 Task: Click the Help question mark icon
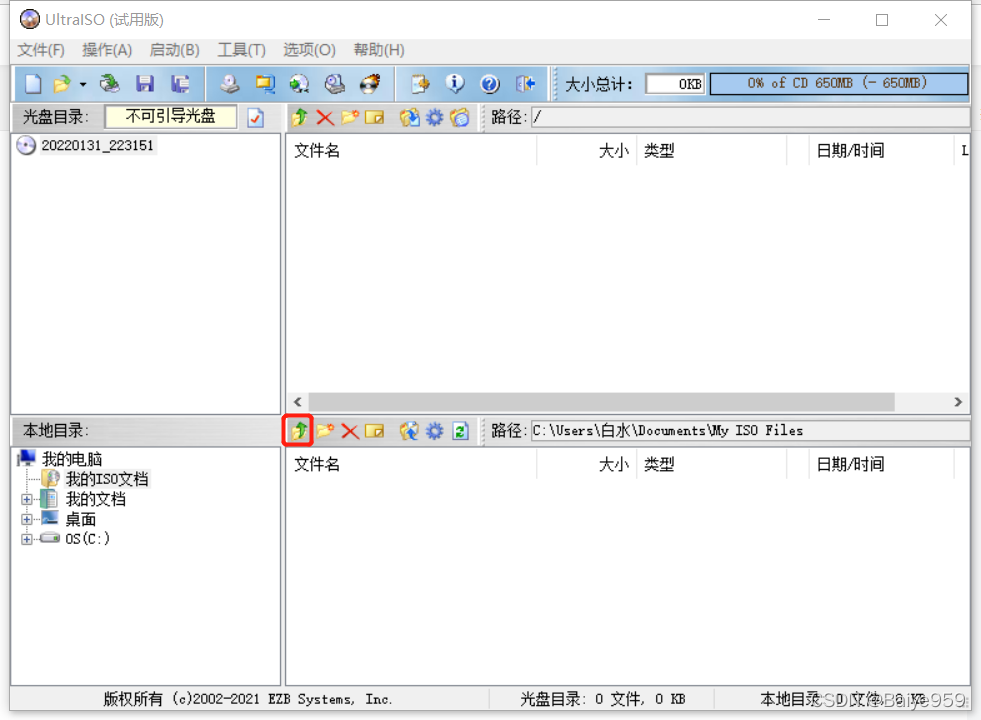point(490,83)
